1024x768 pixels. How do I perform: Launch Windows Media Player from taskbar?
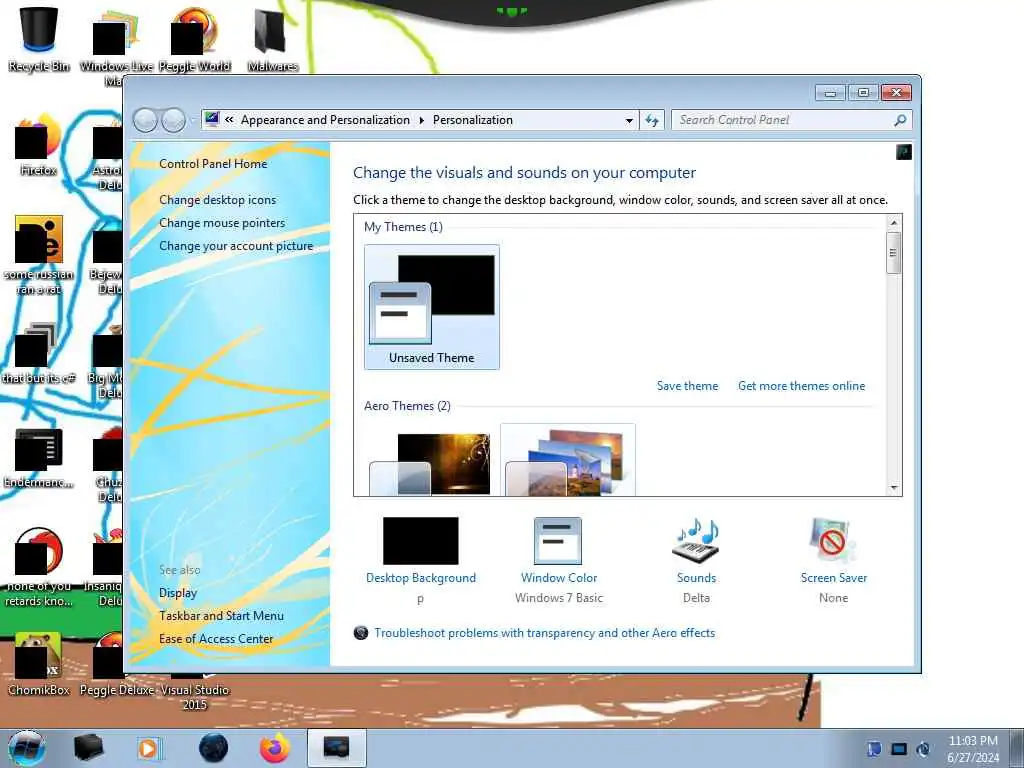[149, 748]
